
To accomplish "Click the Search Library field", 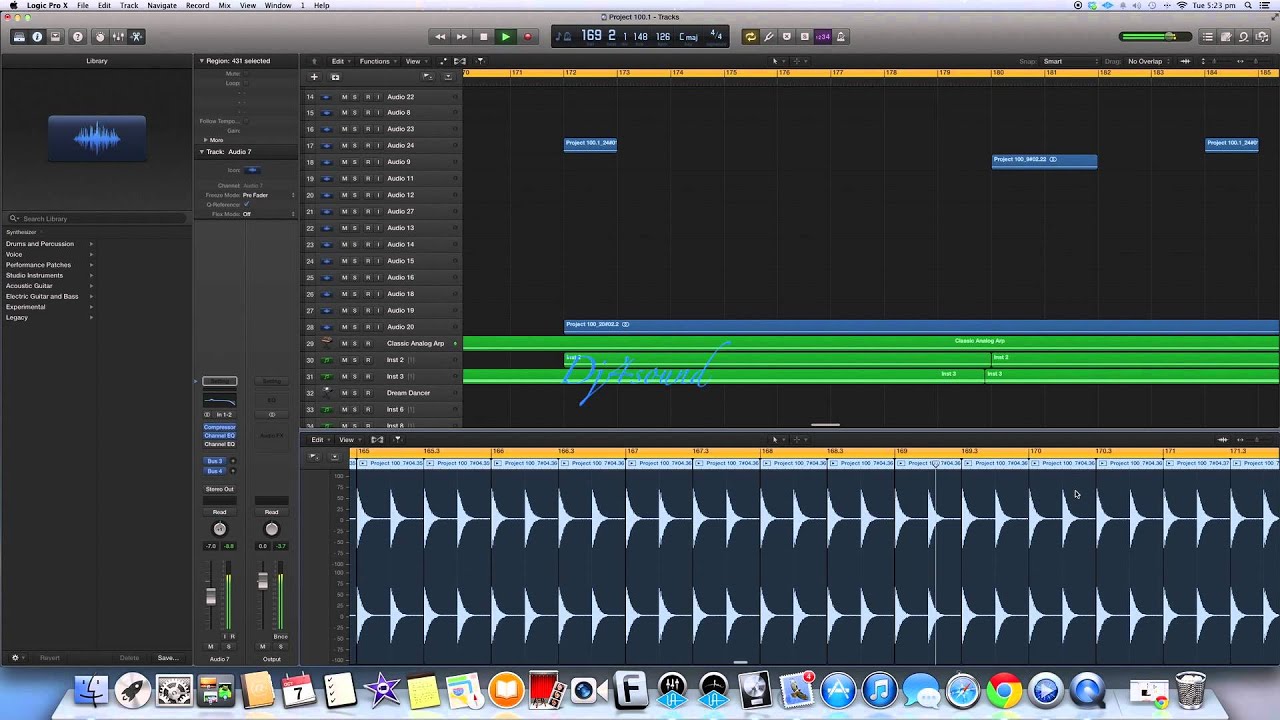I will (x=97, y=218).
